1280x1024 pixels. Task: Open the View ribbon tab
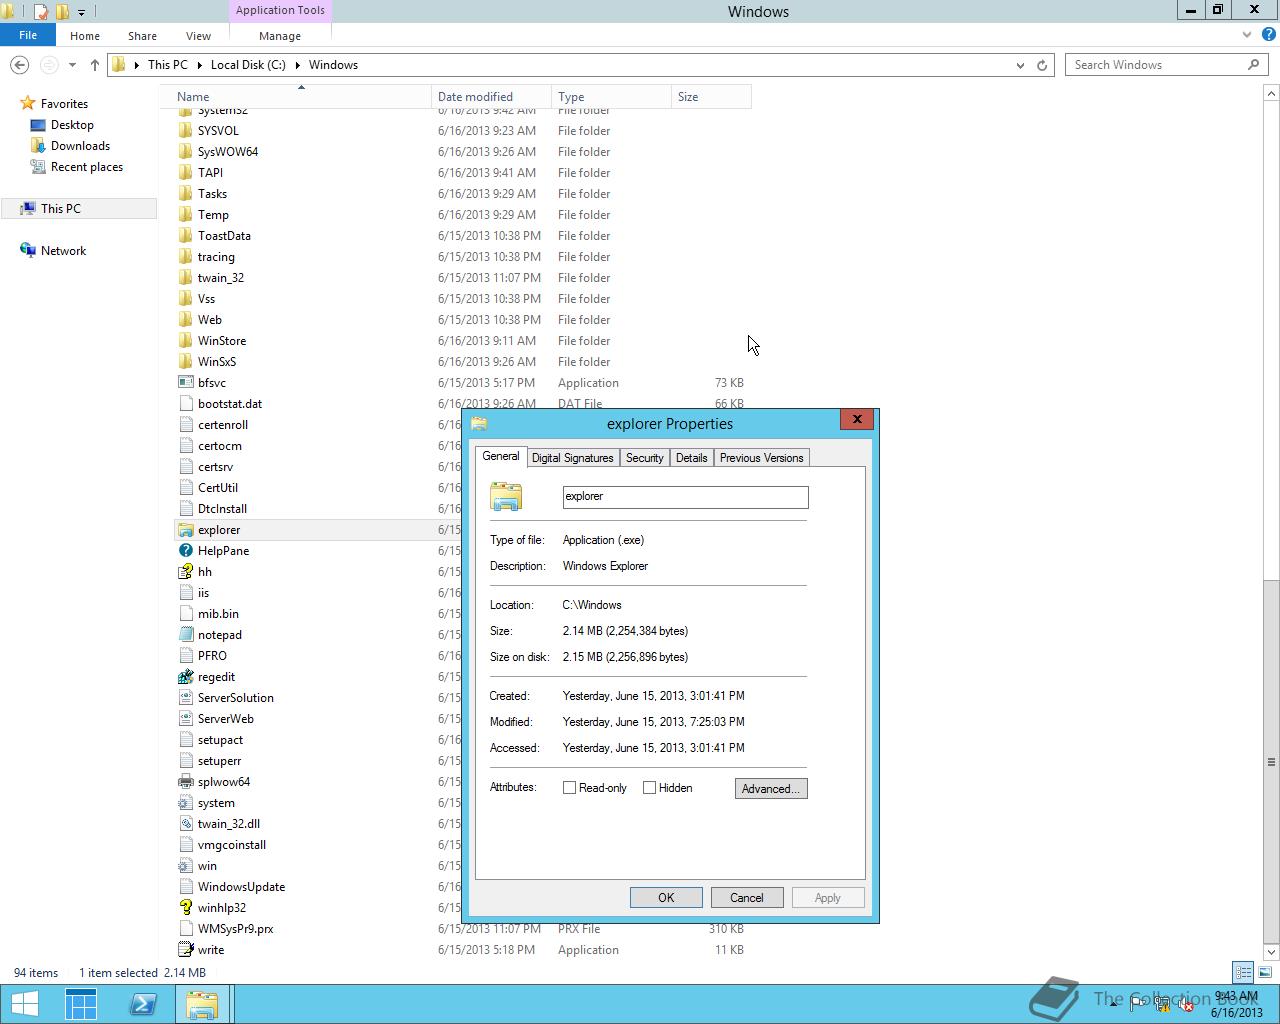pos(198,36)
